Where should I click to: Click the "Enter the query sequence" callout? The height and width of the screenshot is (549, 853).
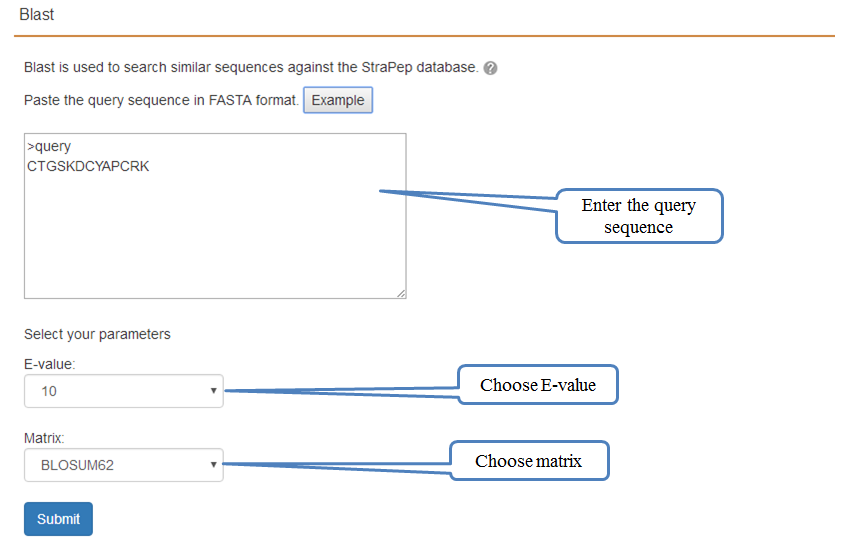pos(639,216)
